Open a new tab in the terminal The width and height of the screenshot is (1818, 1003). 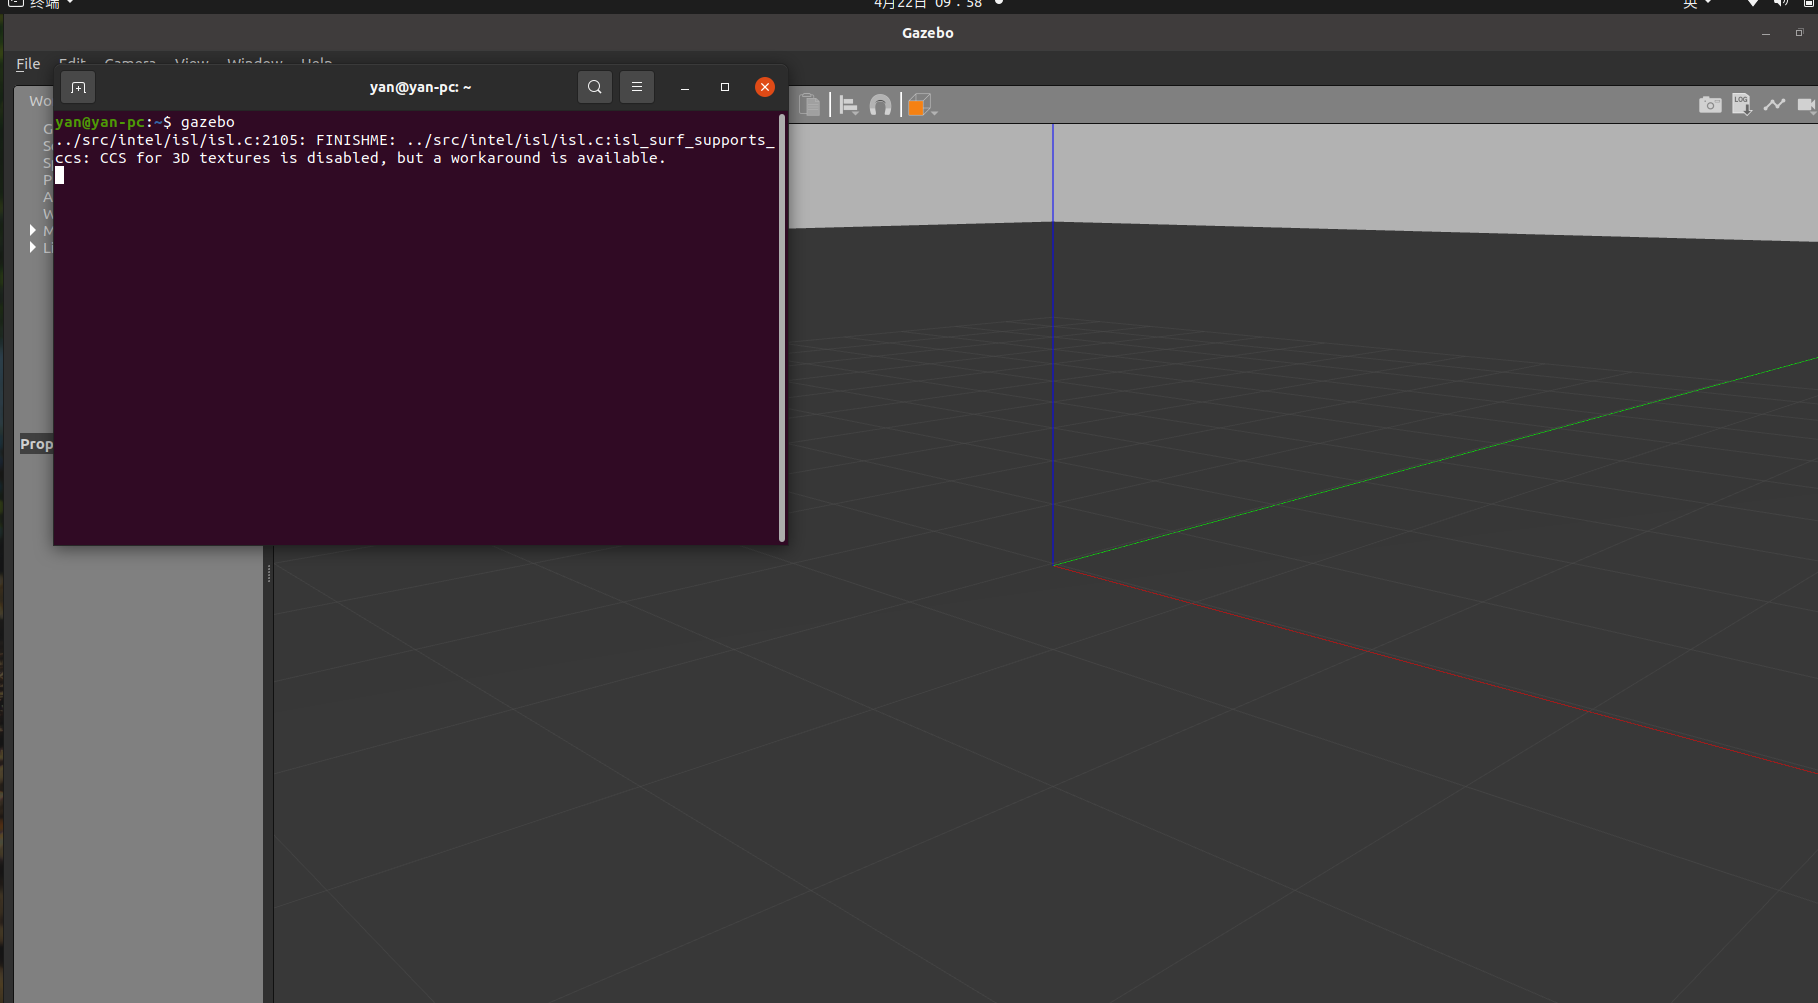click(78, 88)
